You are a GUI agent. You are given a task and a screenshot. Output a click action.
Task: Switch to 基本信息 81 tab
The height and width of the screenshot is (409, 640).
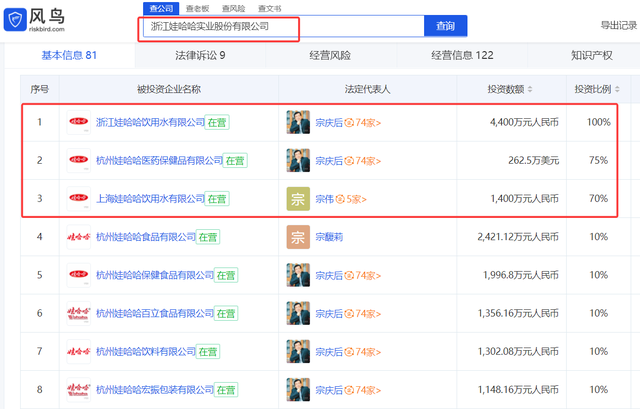pyautogui.click(x=69, y=55)
